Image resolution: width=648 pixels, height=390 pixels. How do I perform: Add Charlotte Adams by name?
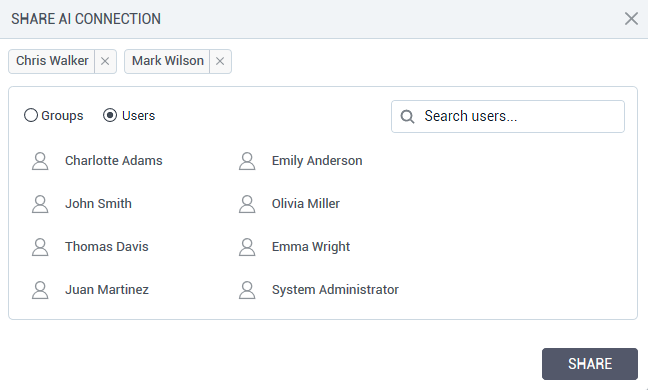coord(114,161)
